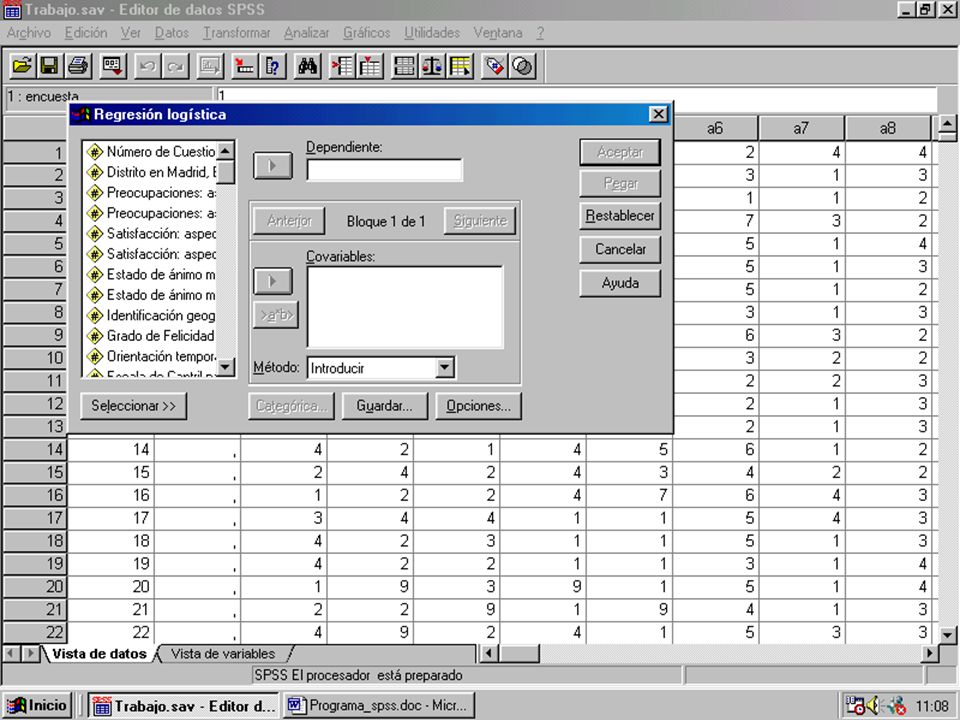Click the Redo toolbar icon
This screenshot has height=720, width=960.
(175, 66)
